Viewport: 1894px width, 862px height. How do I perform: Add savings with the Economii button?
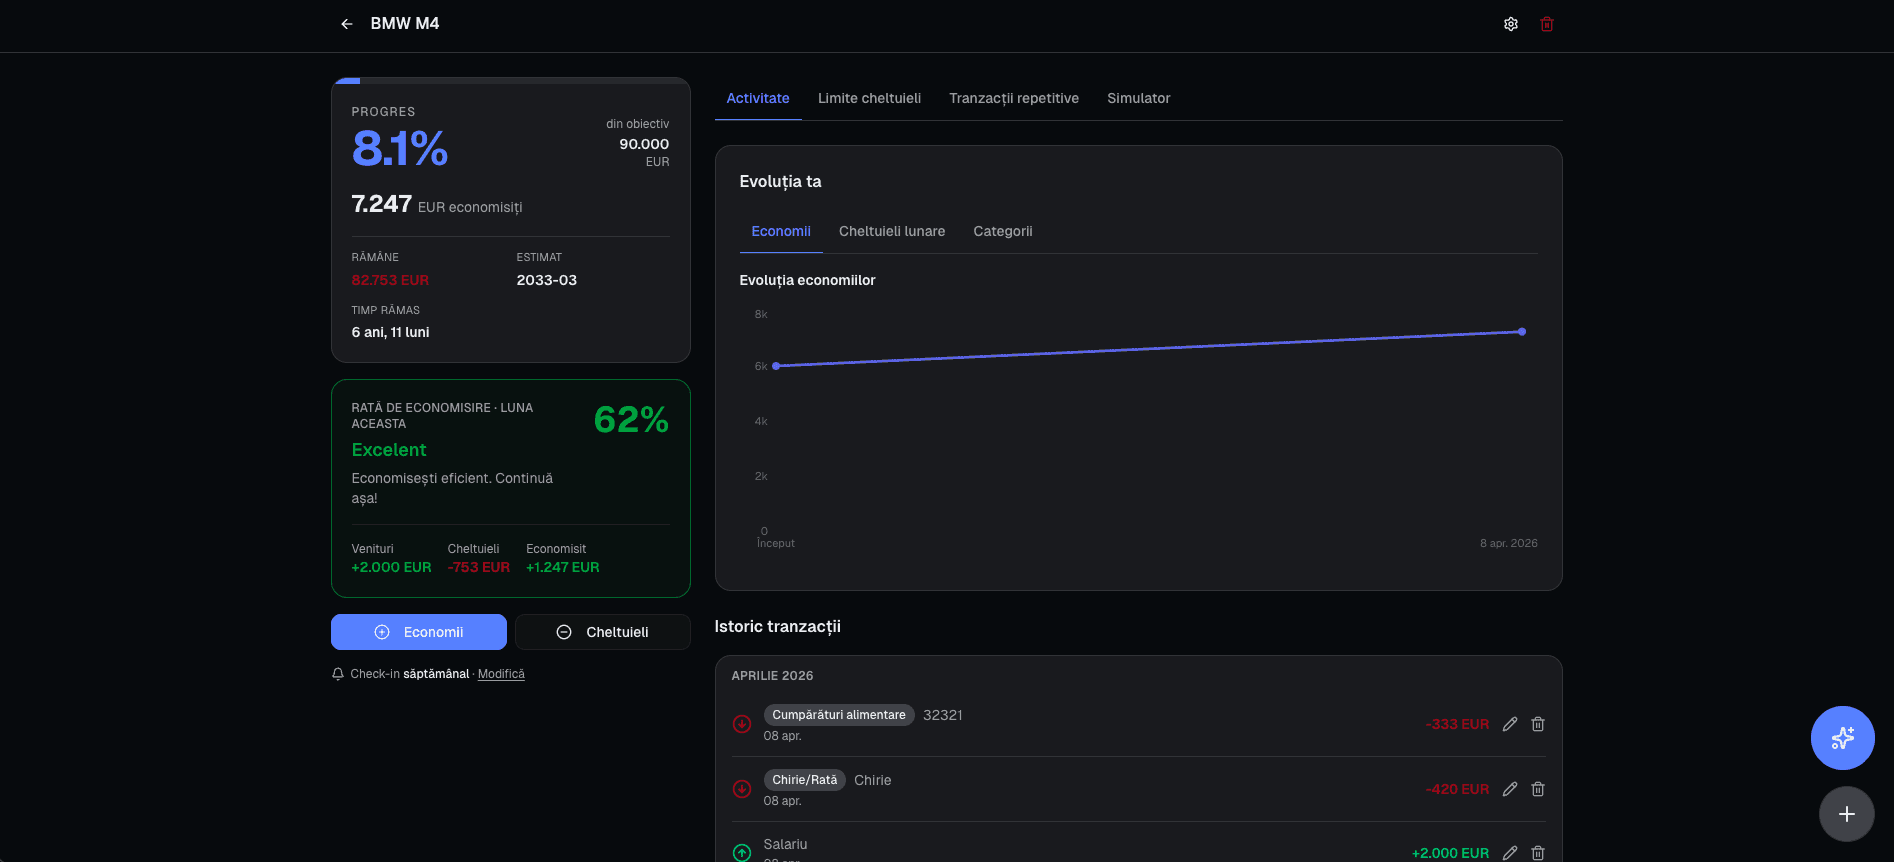tap(419, 632)
